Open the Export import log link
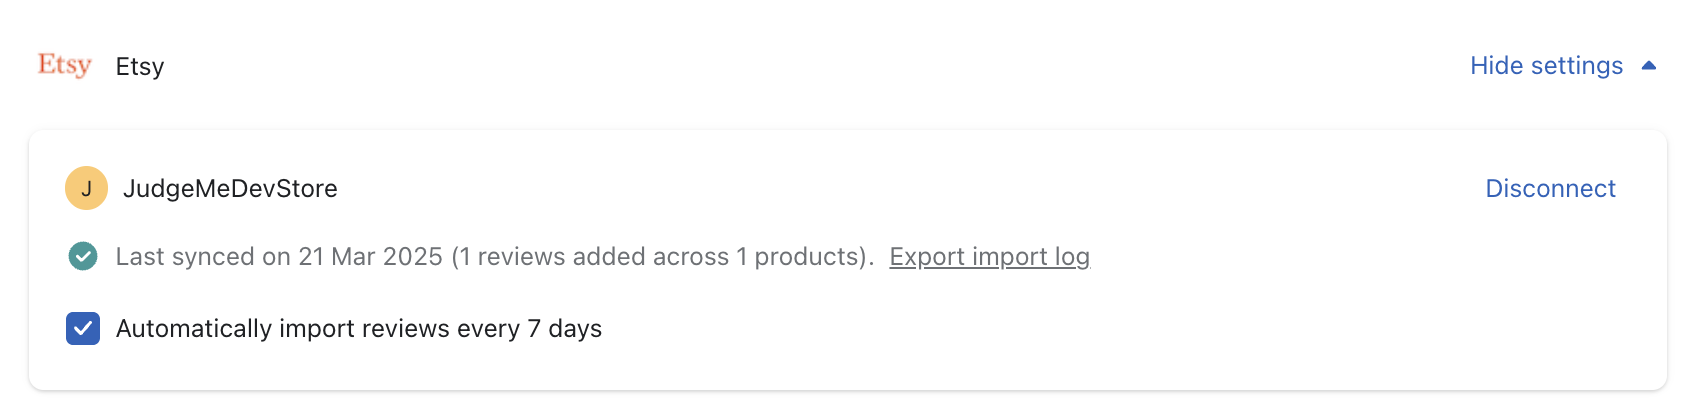The height and width of the screenshot is (414, 1696). 989,257
